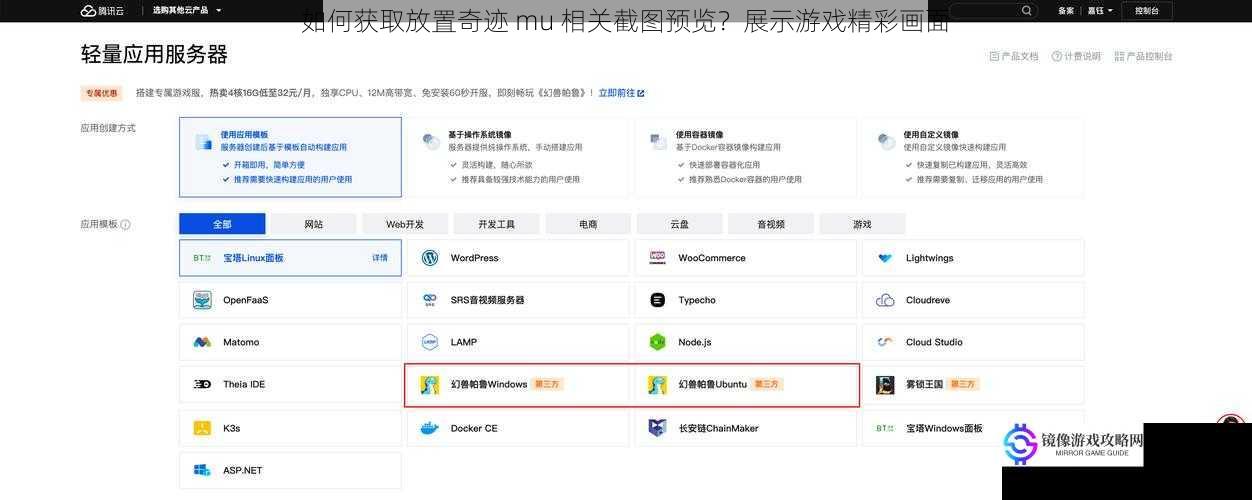
Task: Select the 宝塔Linux面板 BT icon
Action: pyautogui.click(x=202, y=258)
